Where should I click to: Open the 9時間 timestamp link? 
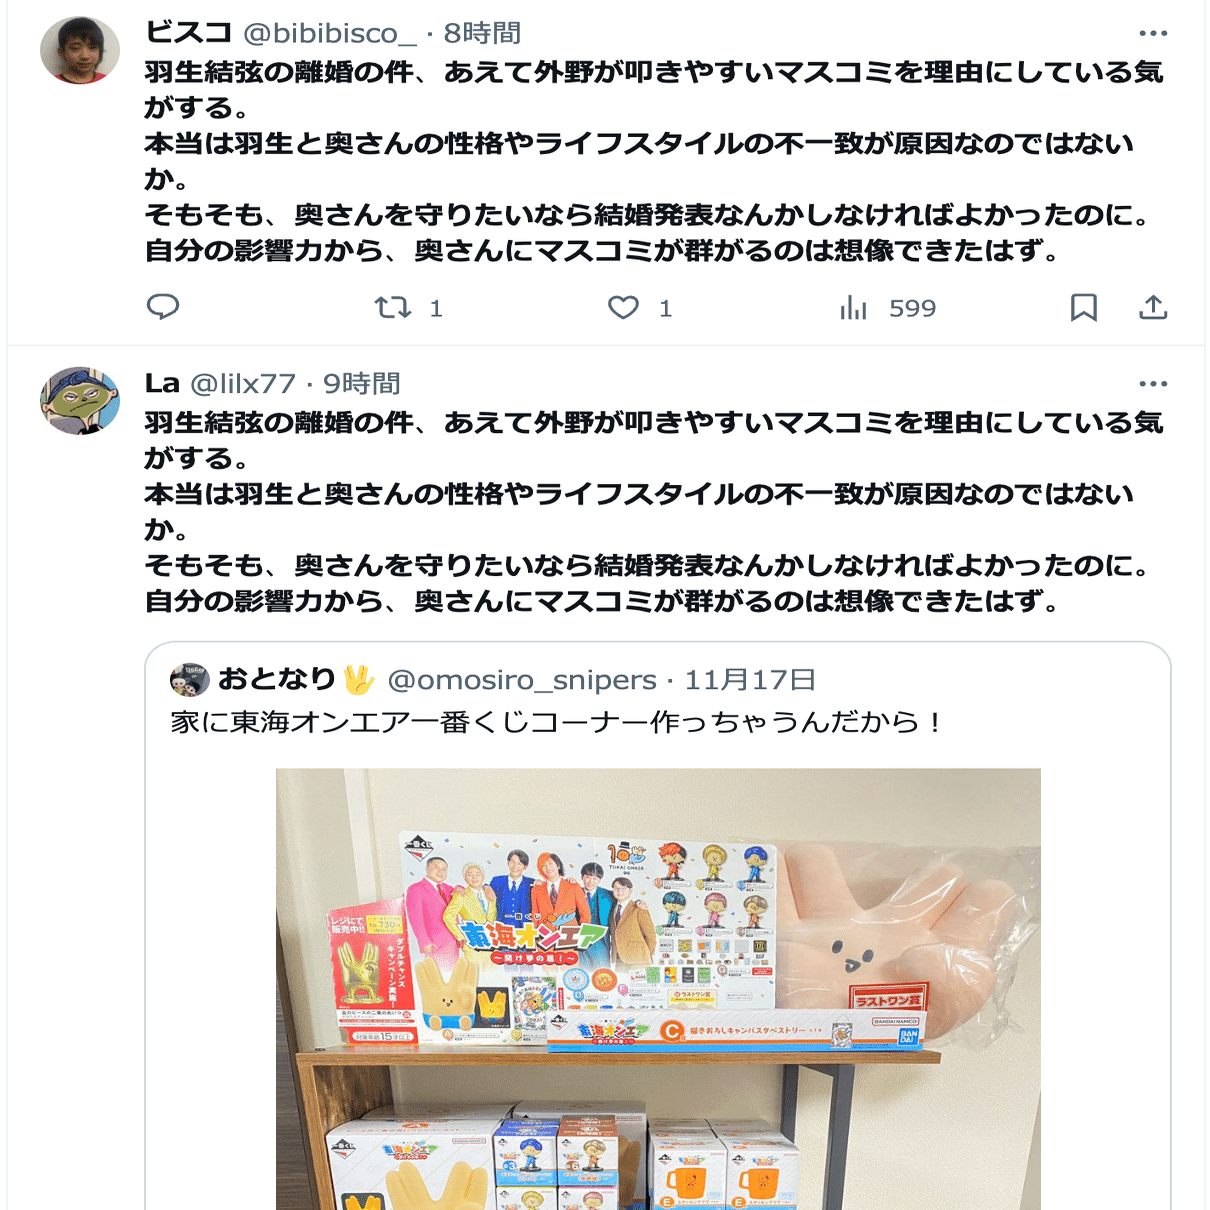361,384
